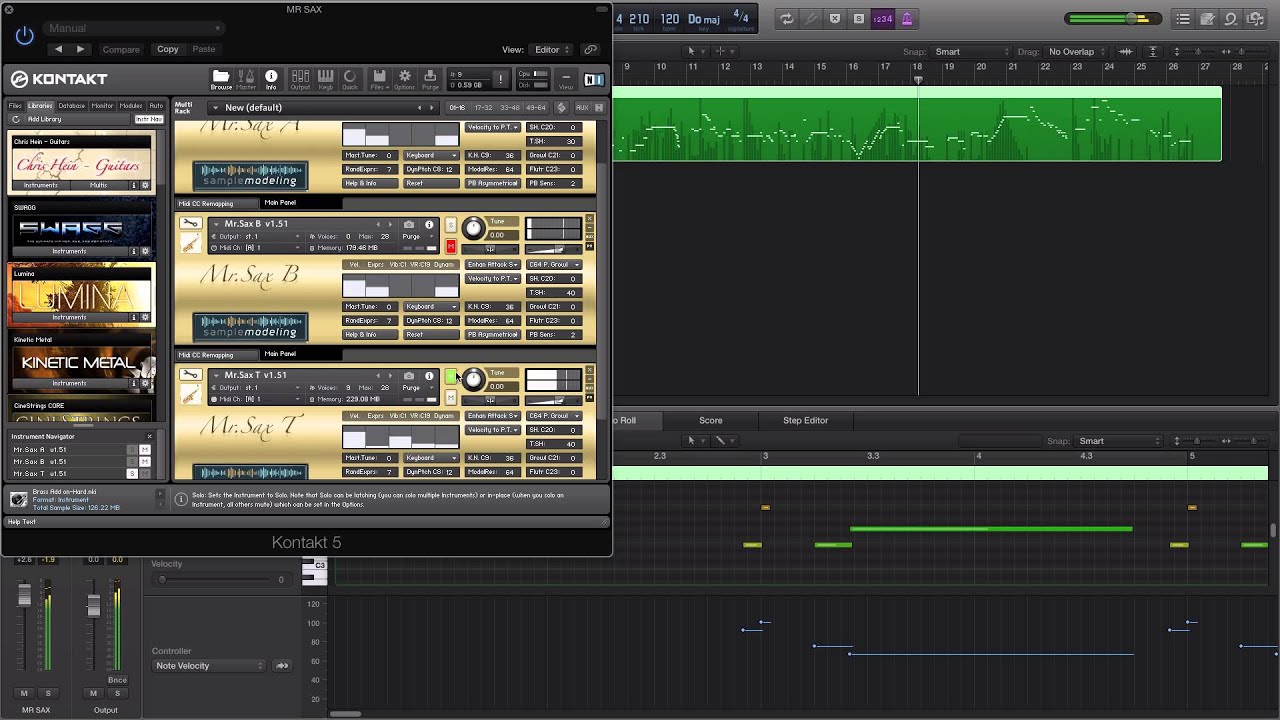
Task: Open Kontakt Files menu
Action: pos(379,79)
